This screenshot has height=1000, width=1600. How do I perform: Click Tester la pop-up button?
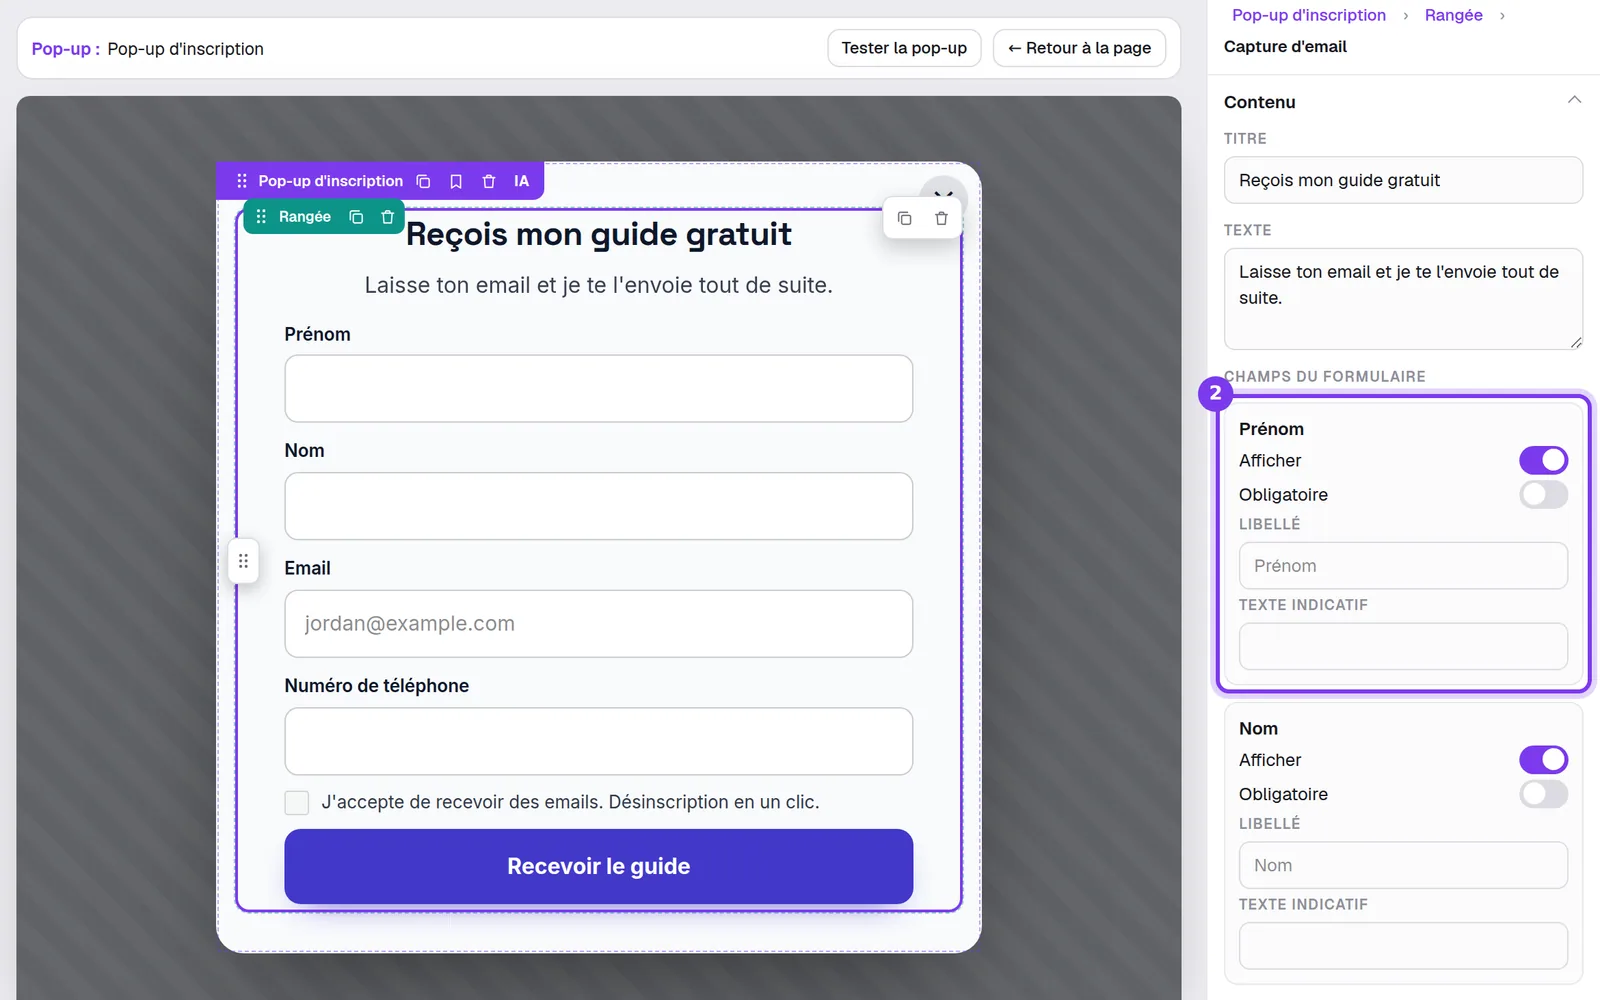point(904,48)
